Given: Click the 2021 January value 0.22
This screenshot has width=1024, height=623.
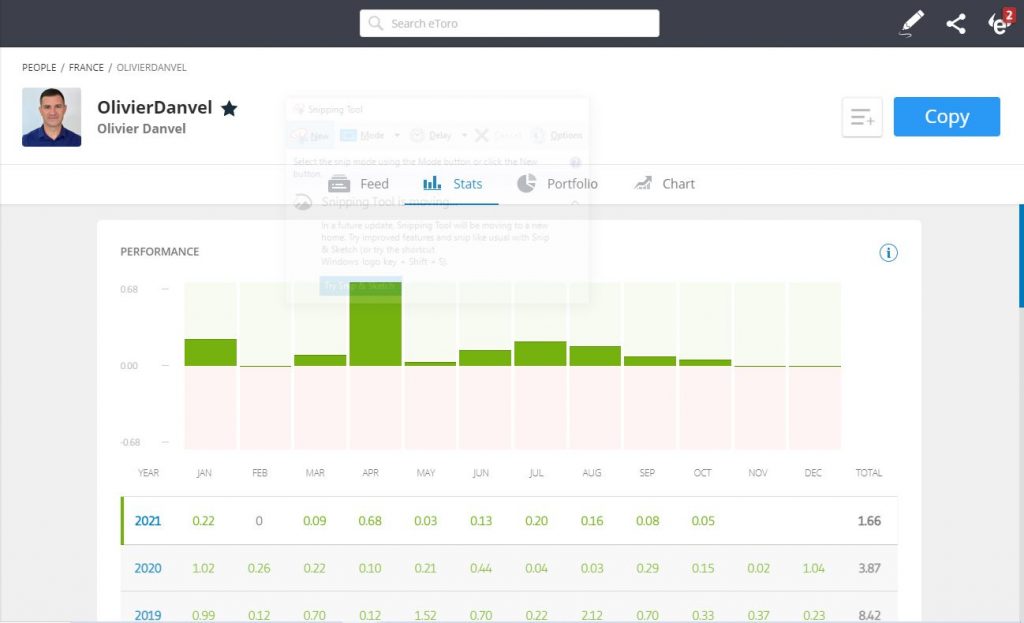Looking at the screenshot, I should [203, 521].
